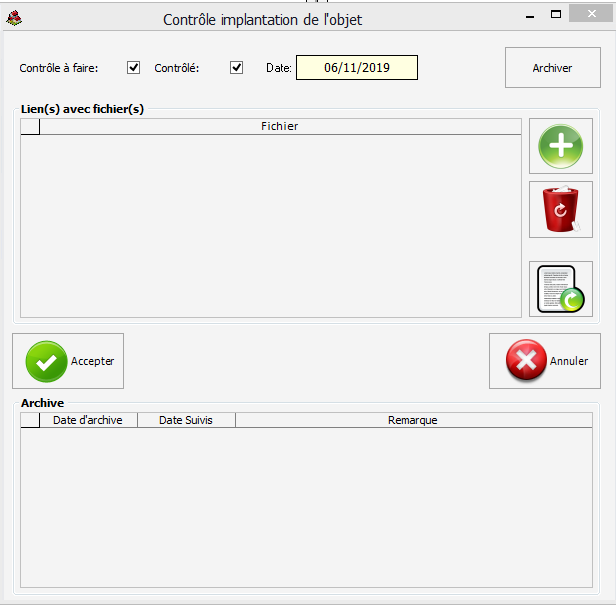Click the "Date Suivis" column header
This screenshot has height=605, width=616.
click(x=186, y=420)
